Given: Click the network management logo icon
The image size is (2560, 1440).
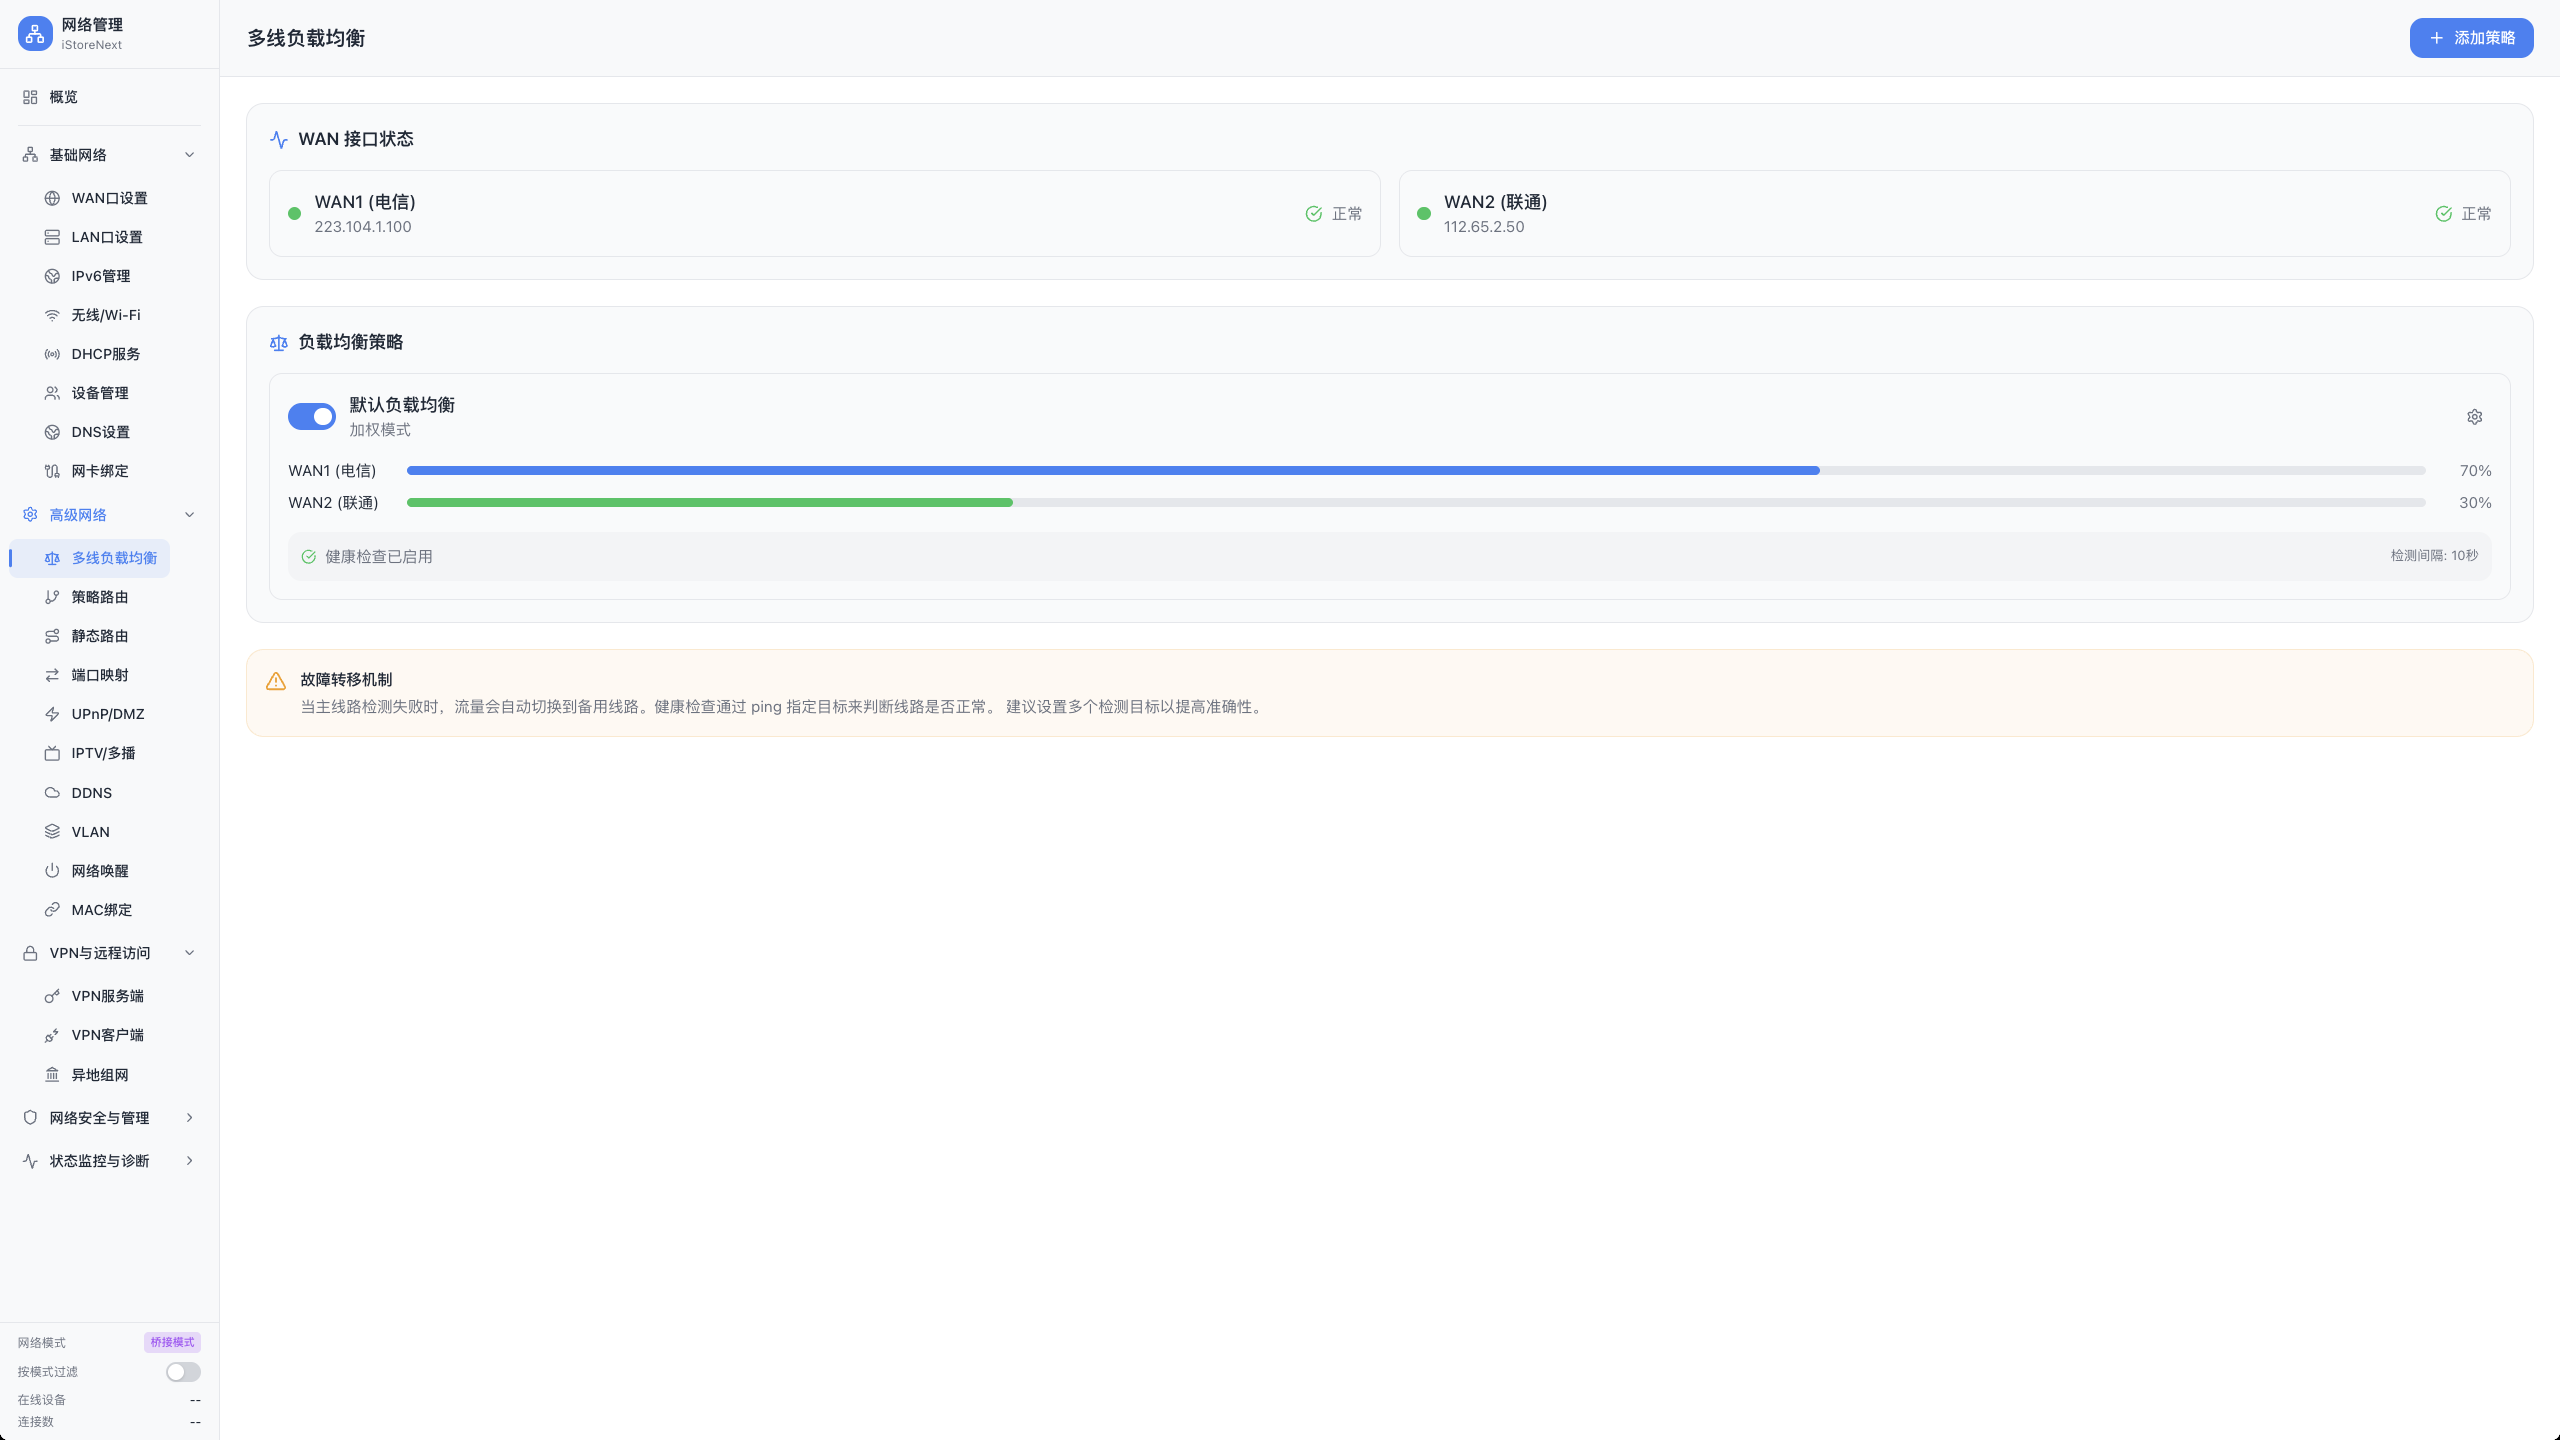Looking at the screenshot, I should pos(35,34).
